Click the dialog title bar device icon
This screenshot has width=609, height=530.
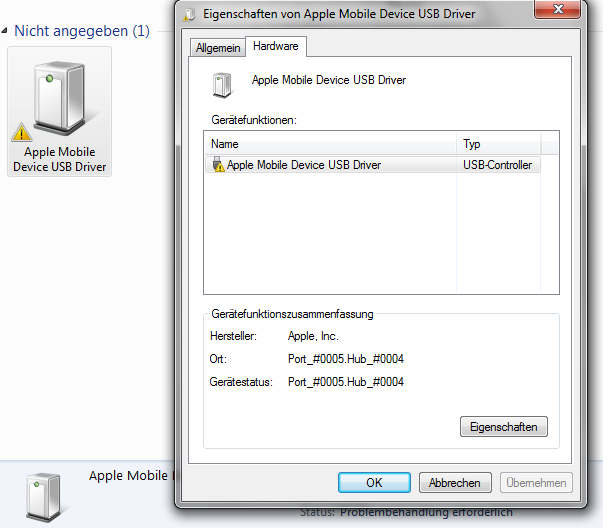tap(189, 14)
